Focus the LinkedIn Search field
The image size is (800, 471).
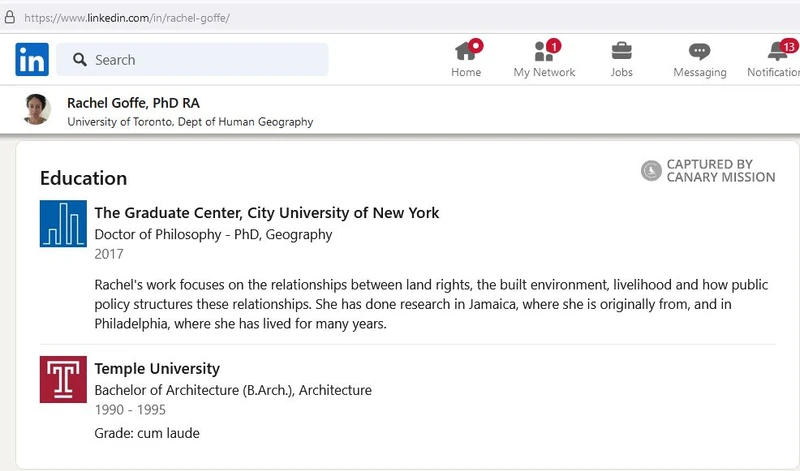(x=192, y=60)
